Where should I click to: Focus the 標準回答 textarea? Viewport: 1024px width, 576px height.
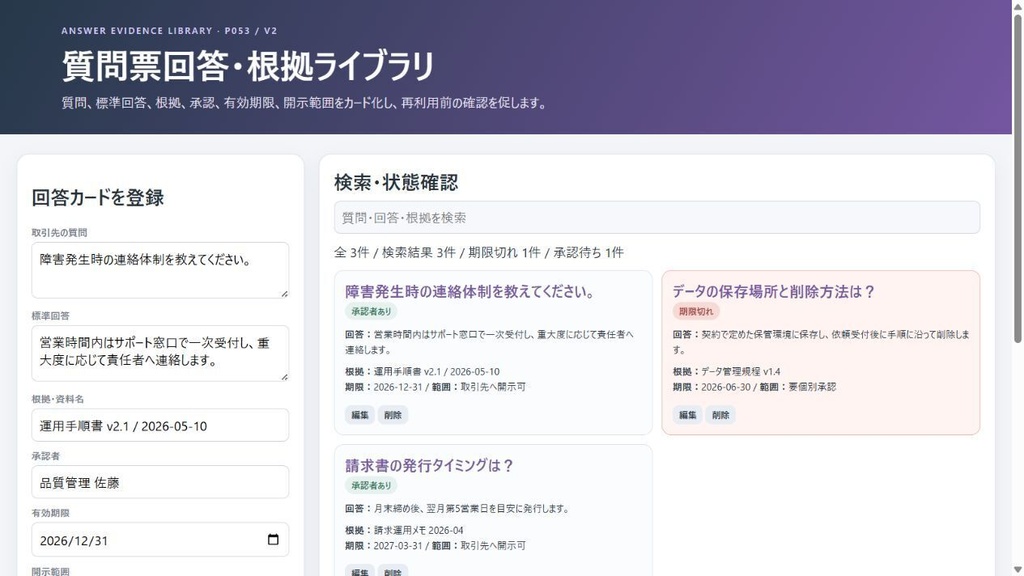pos(160,353)
